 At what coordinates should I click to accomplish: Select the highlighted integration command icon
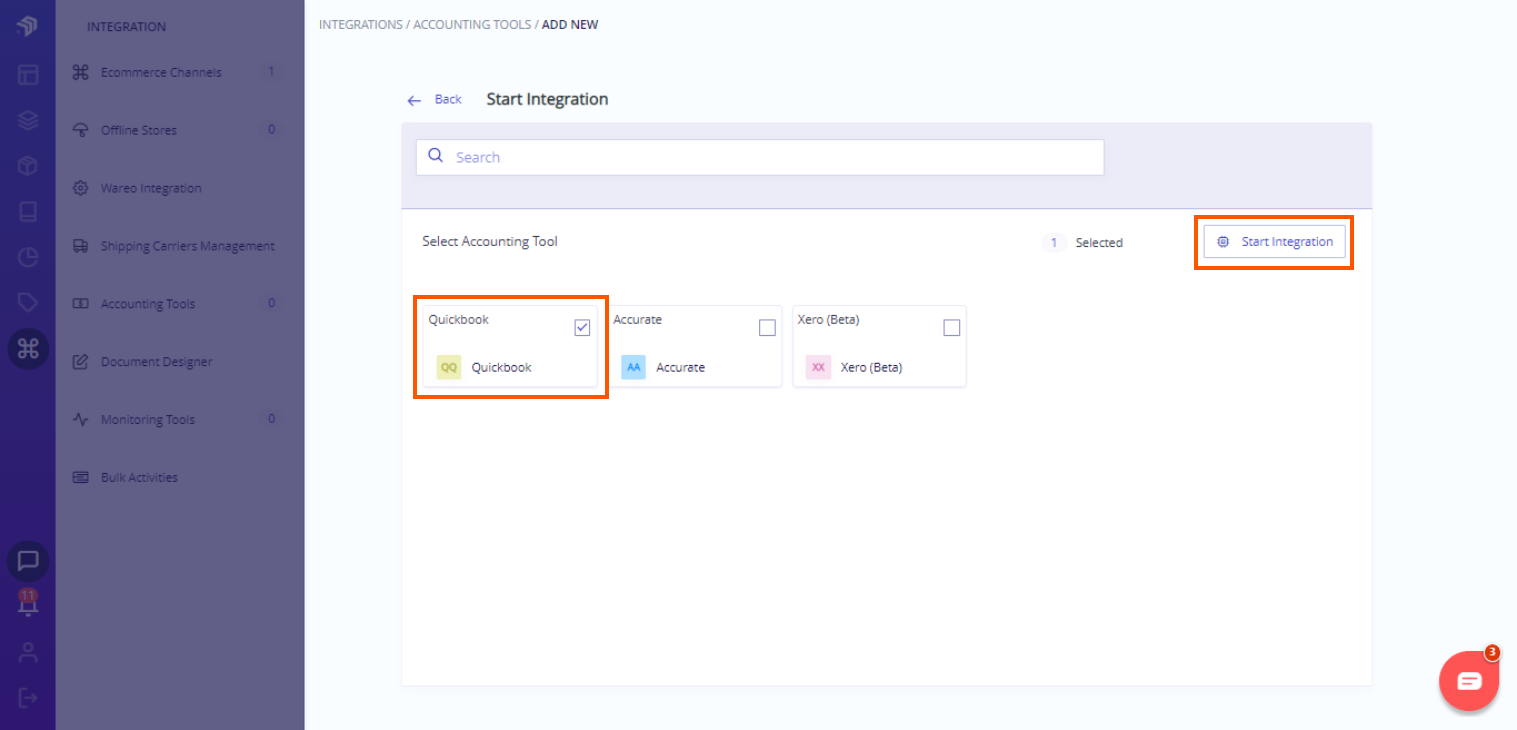[x=28, y=349]
